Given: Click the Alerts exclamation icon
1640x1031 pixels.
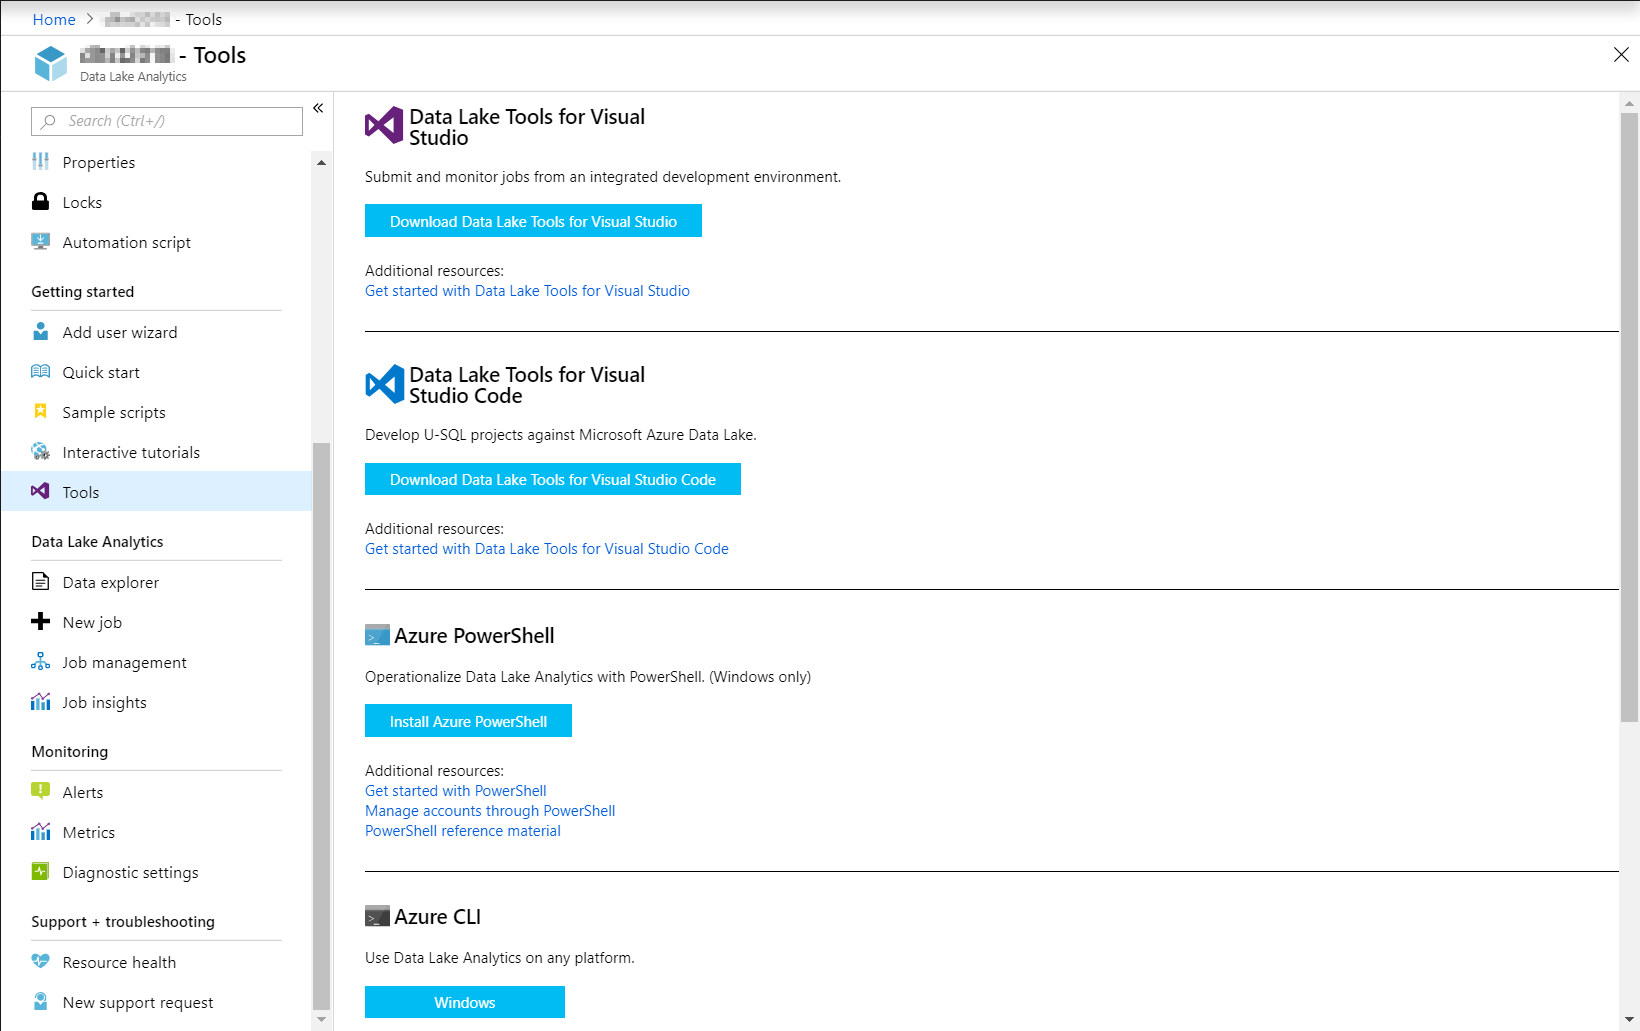Looking at the screenshot, I should (40, 791).
